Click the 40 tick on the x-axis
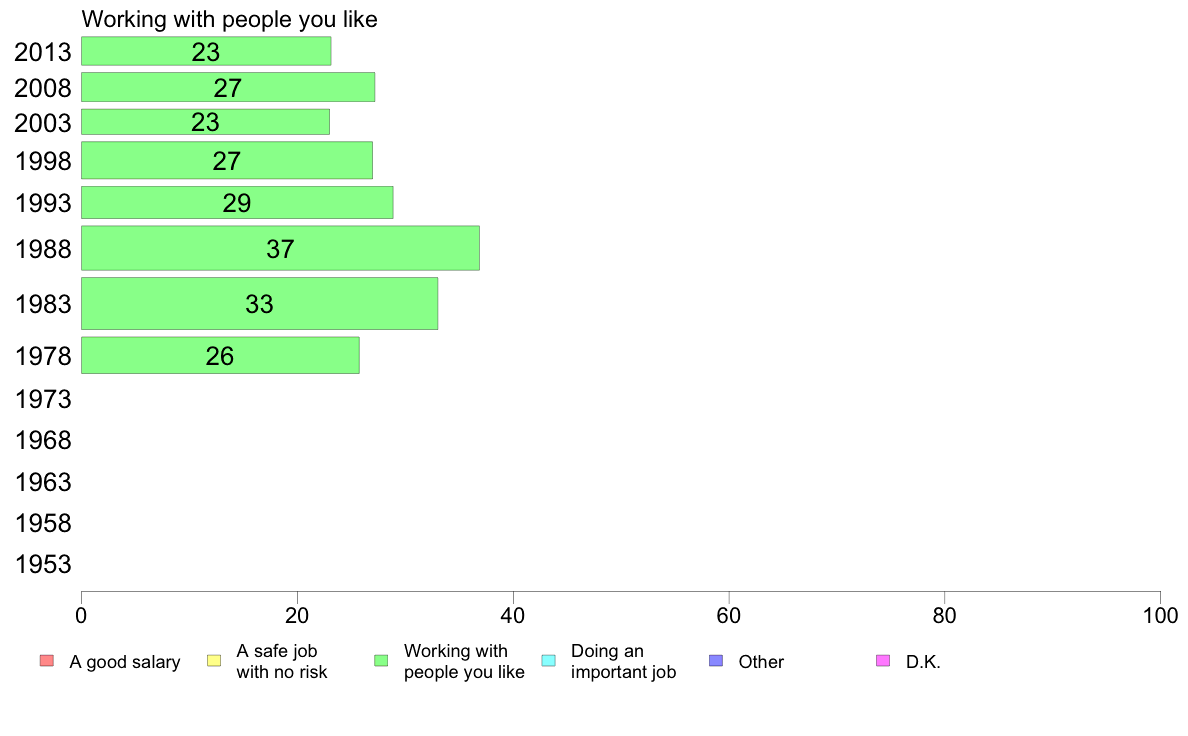1188x736 pixels. [x=513, y=615]
